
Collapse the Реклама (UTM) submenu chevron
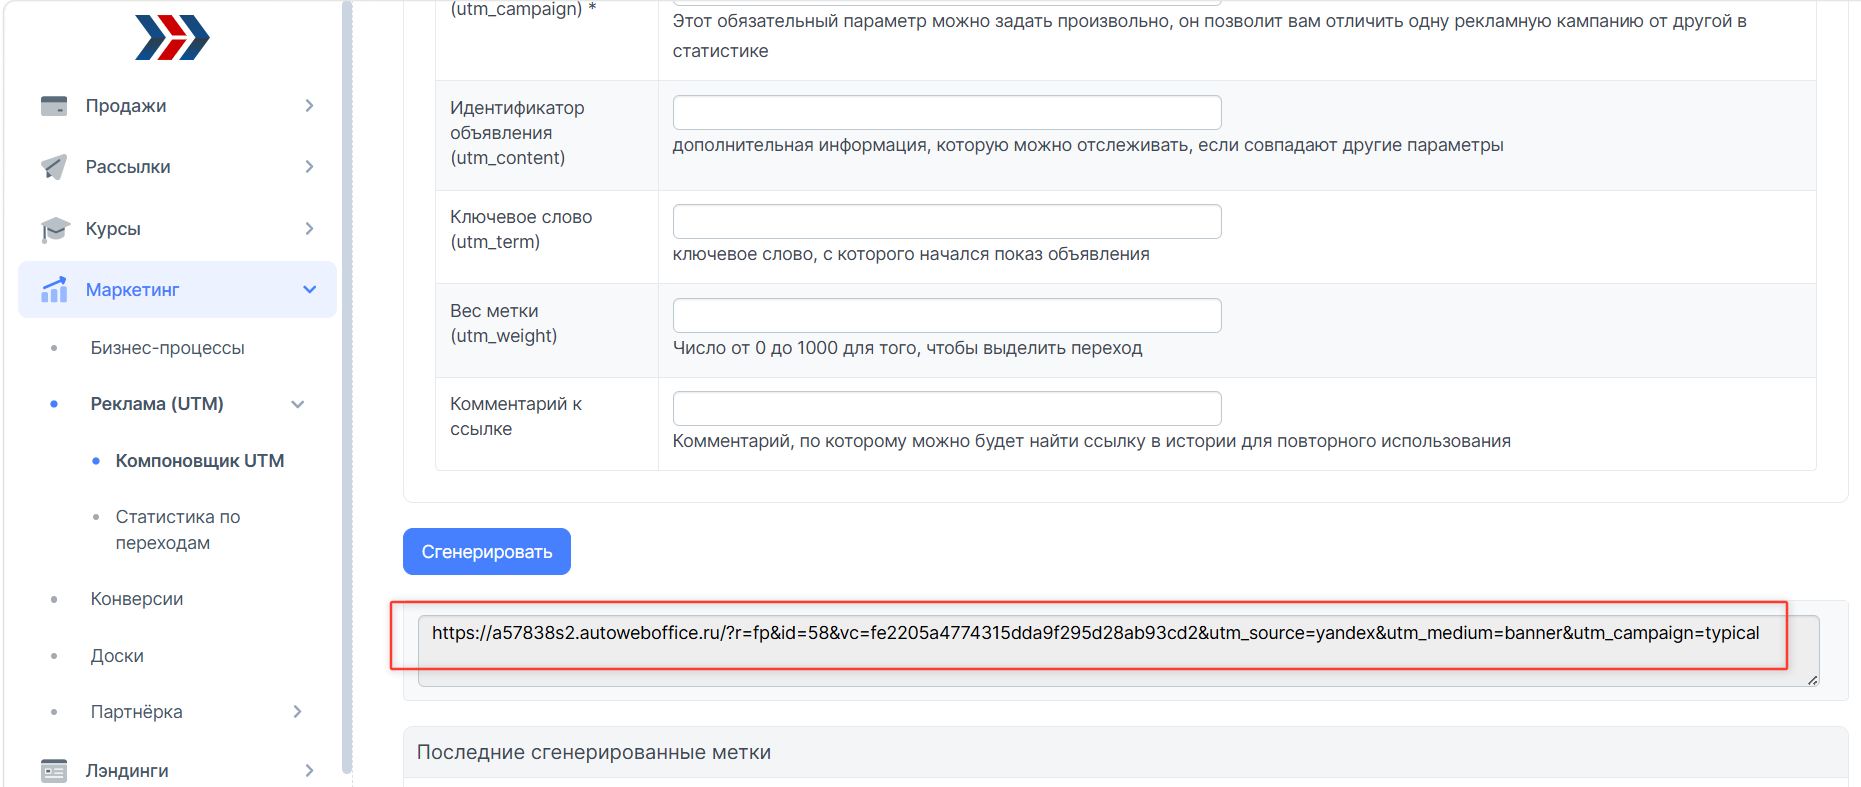coord(297,404)
